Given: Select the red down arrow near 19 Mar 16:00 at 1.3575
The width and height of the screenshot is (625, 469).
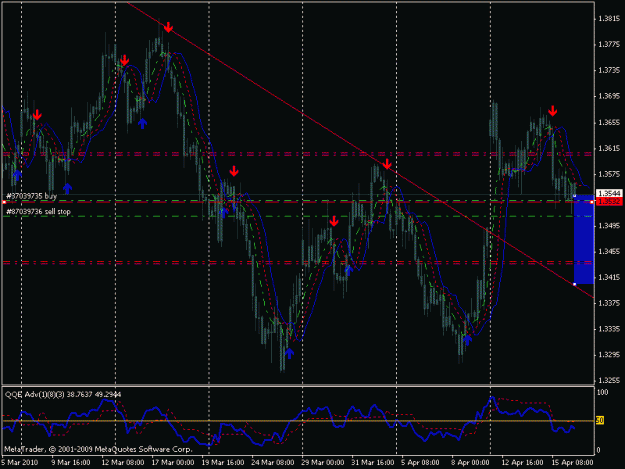Looking at the screenshot, I should click(234, 171).
